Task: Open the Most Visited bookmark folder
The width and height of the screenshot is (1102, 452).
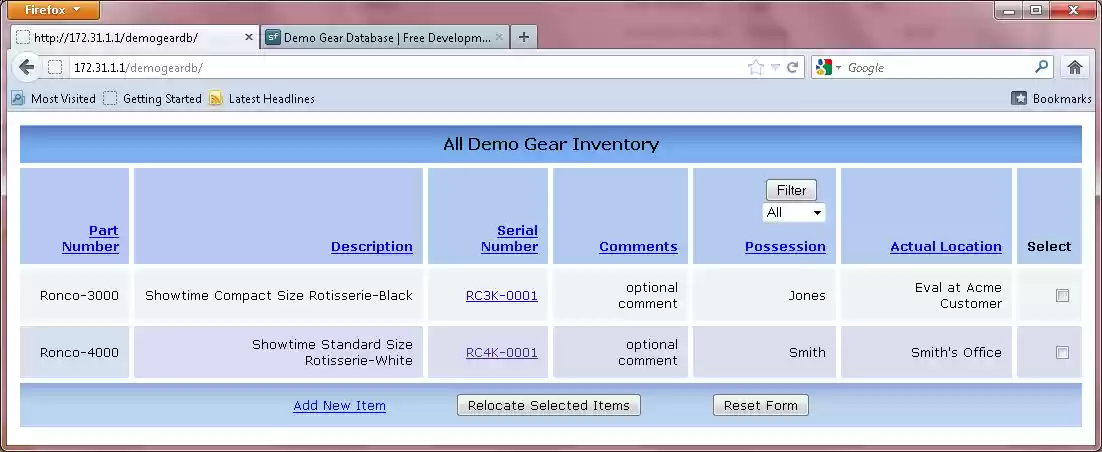Action: [x=53, y=98]
